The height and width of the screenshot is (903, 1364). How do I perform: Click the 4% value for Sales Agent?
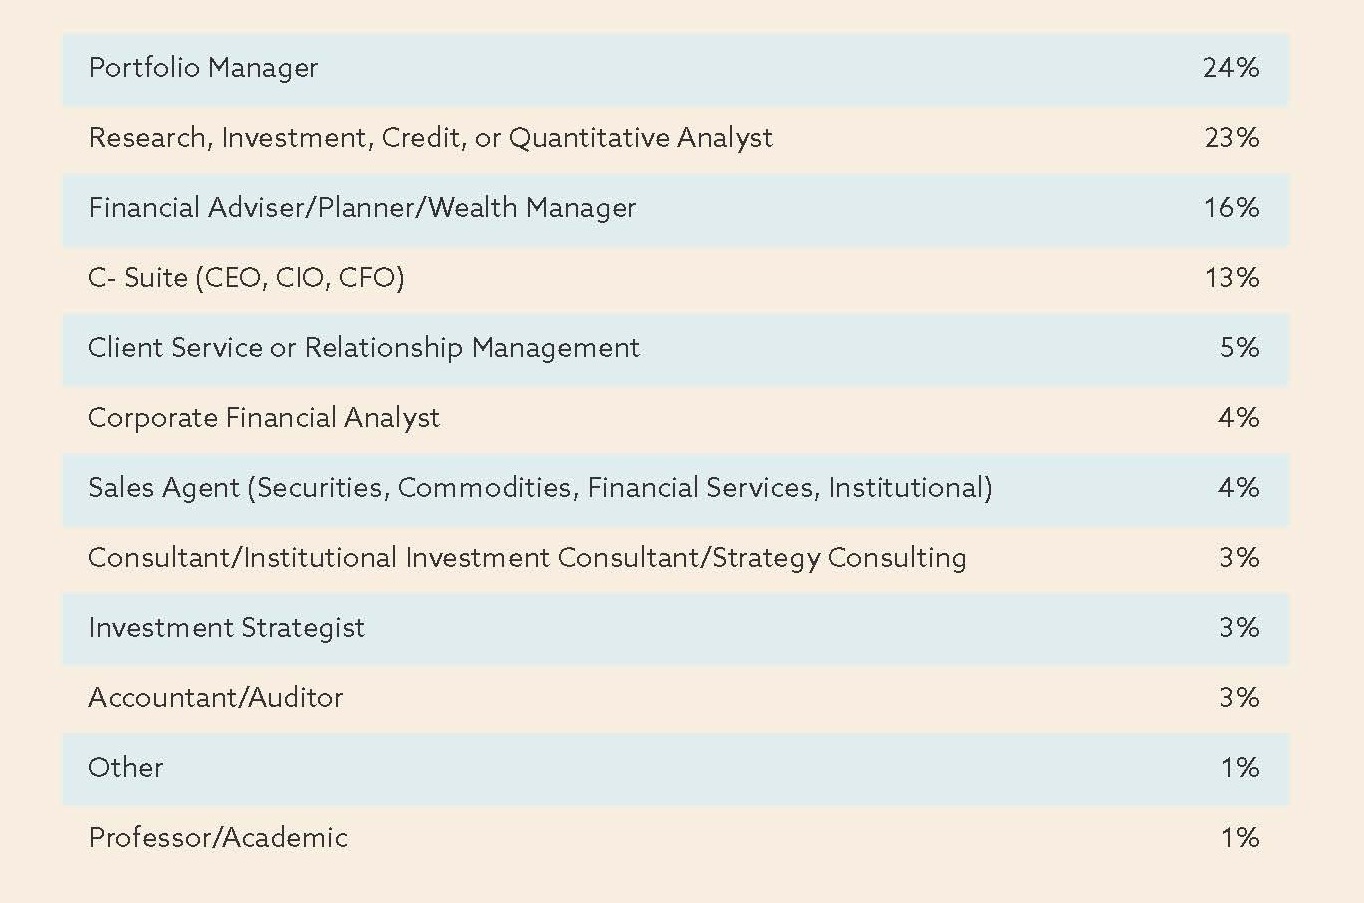click(1238, 488)
